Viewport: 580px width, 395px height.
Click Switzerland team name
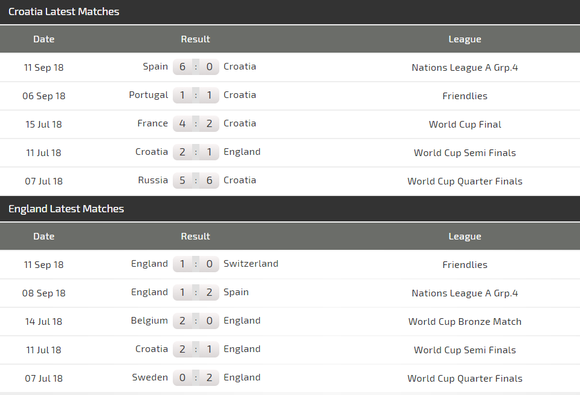point(251,264)
